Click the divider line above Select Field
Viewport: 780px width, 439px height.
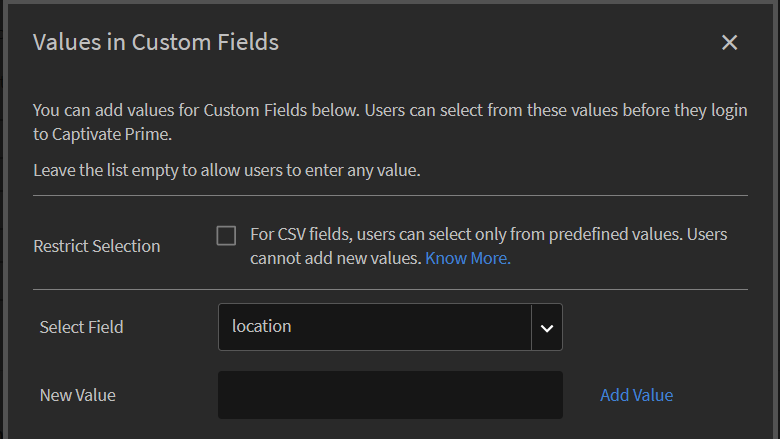click(390, 289)
